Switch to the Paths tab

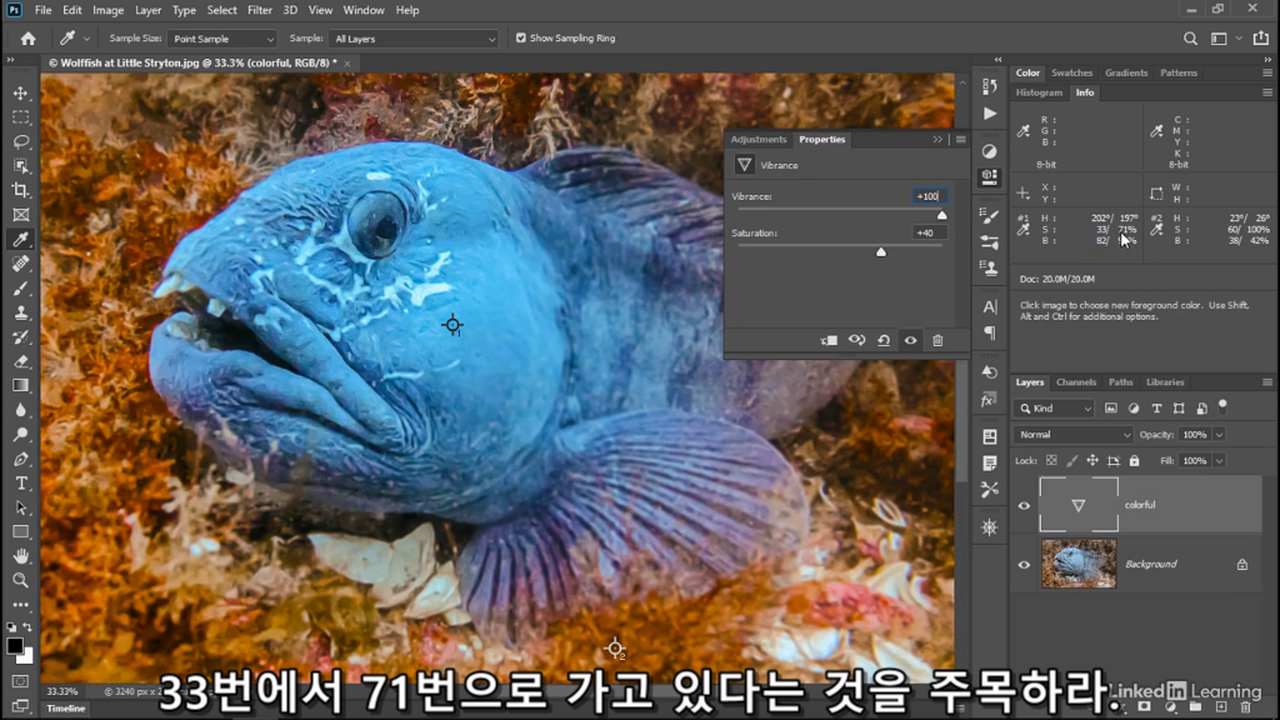pyautogui.click(x=1121, y=382)
